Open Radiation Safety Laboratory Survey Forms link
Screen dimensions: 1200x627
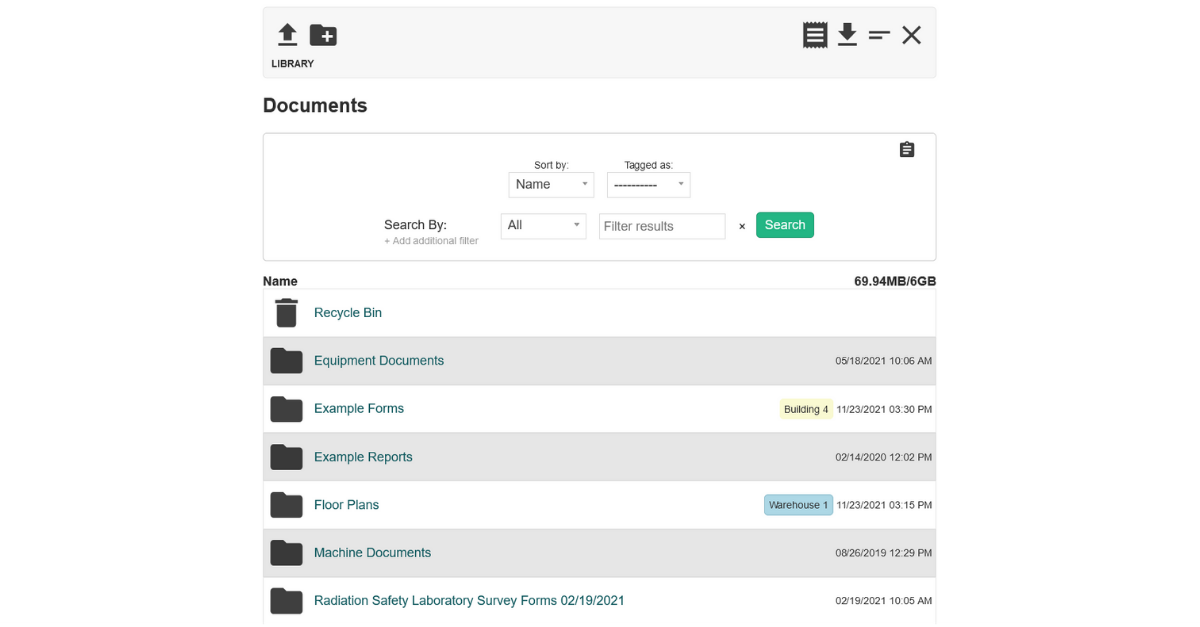(x=469, y=601)
